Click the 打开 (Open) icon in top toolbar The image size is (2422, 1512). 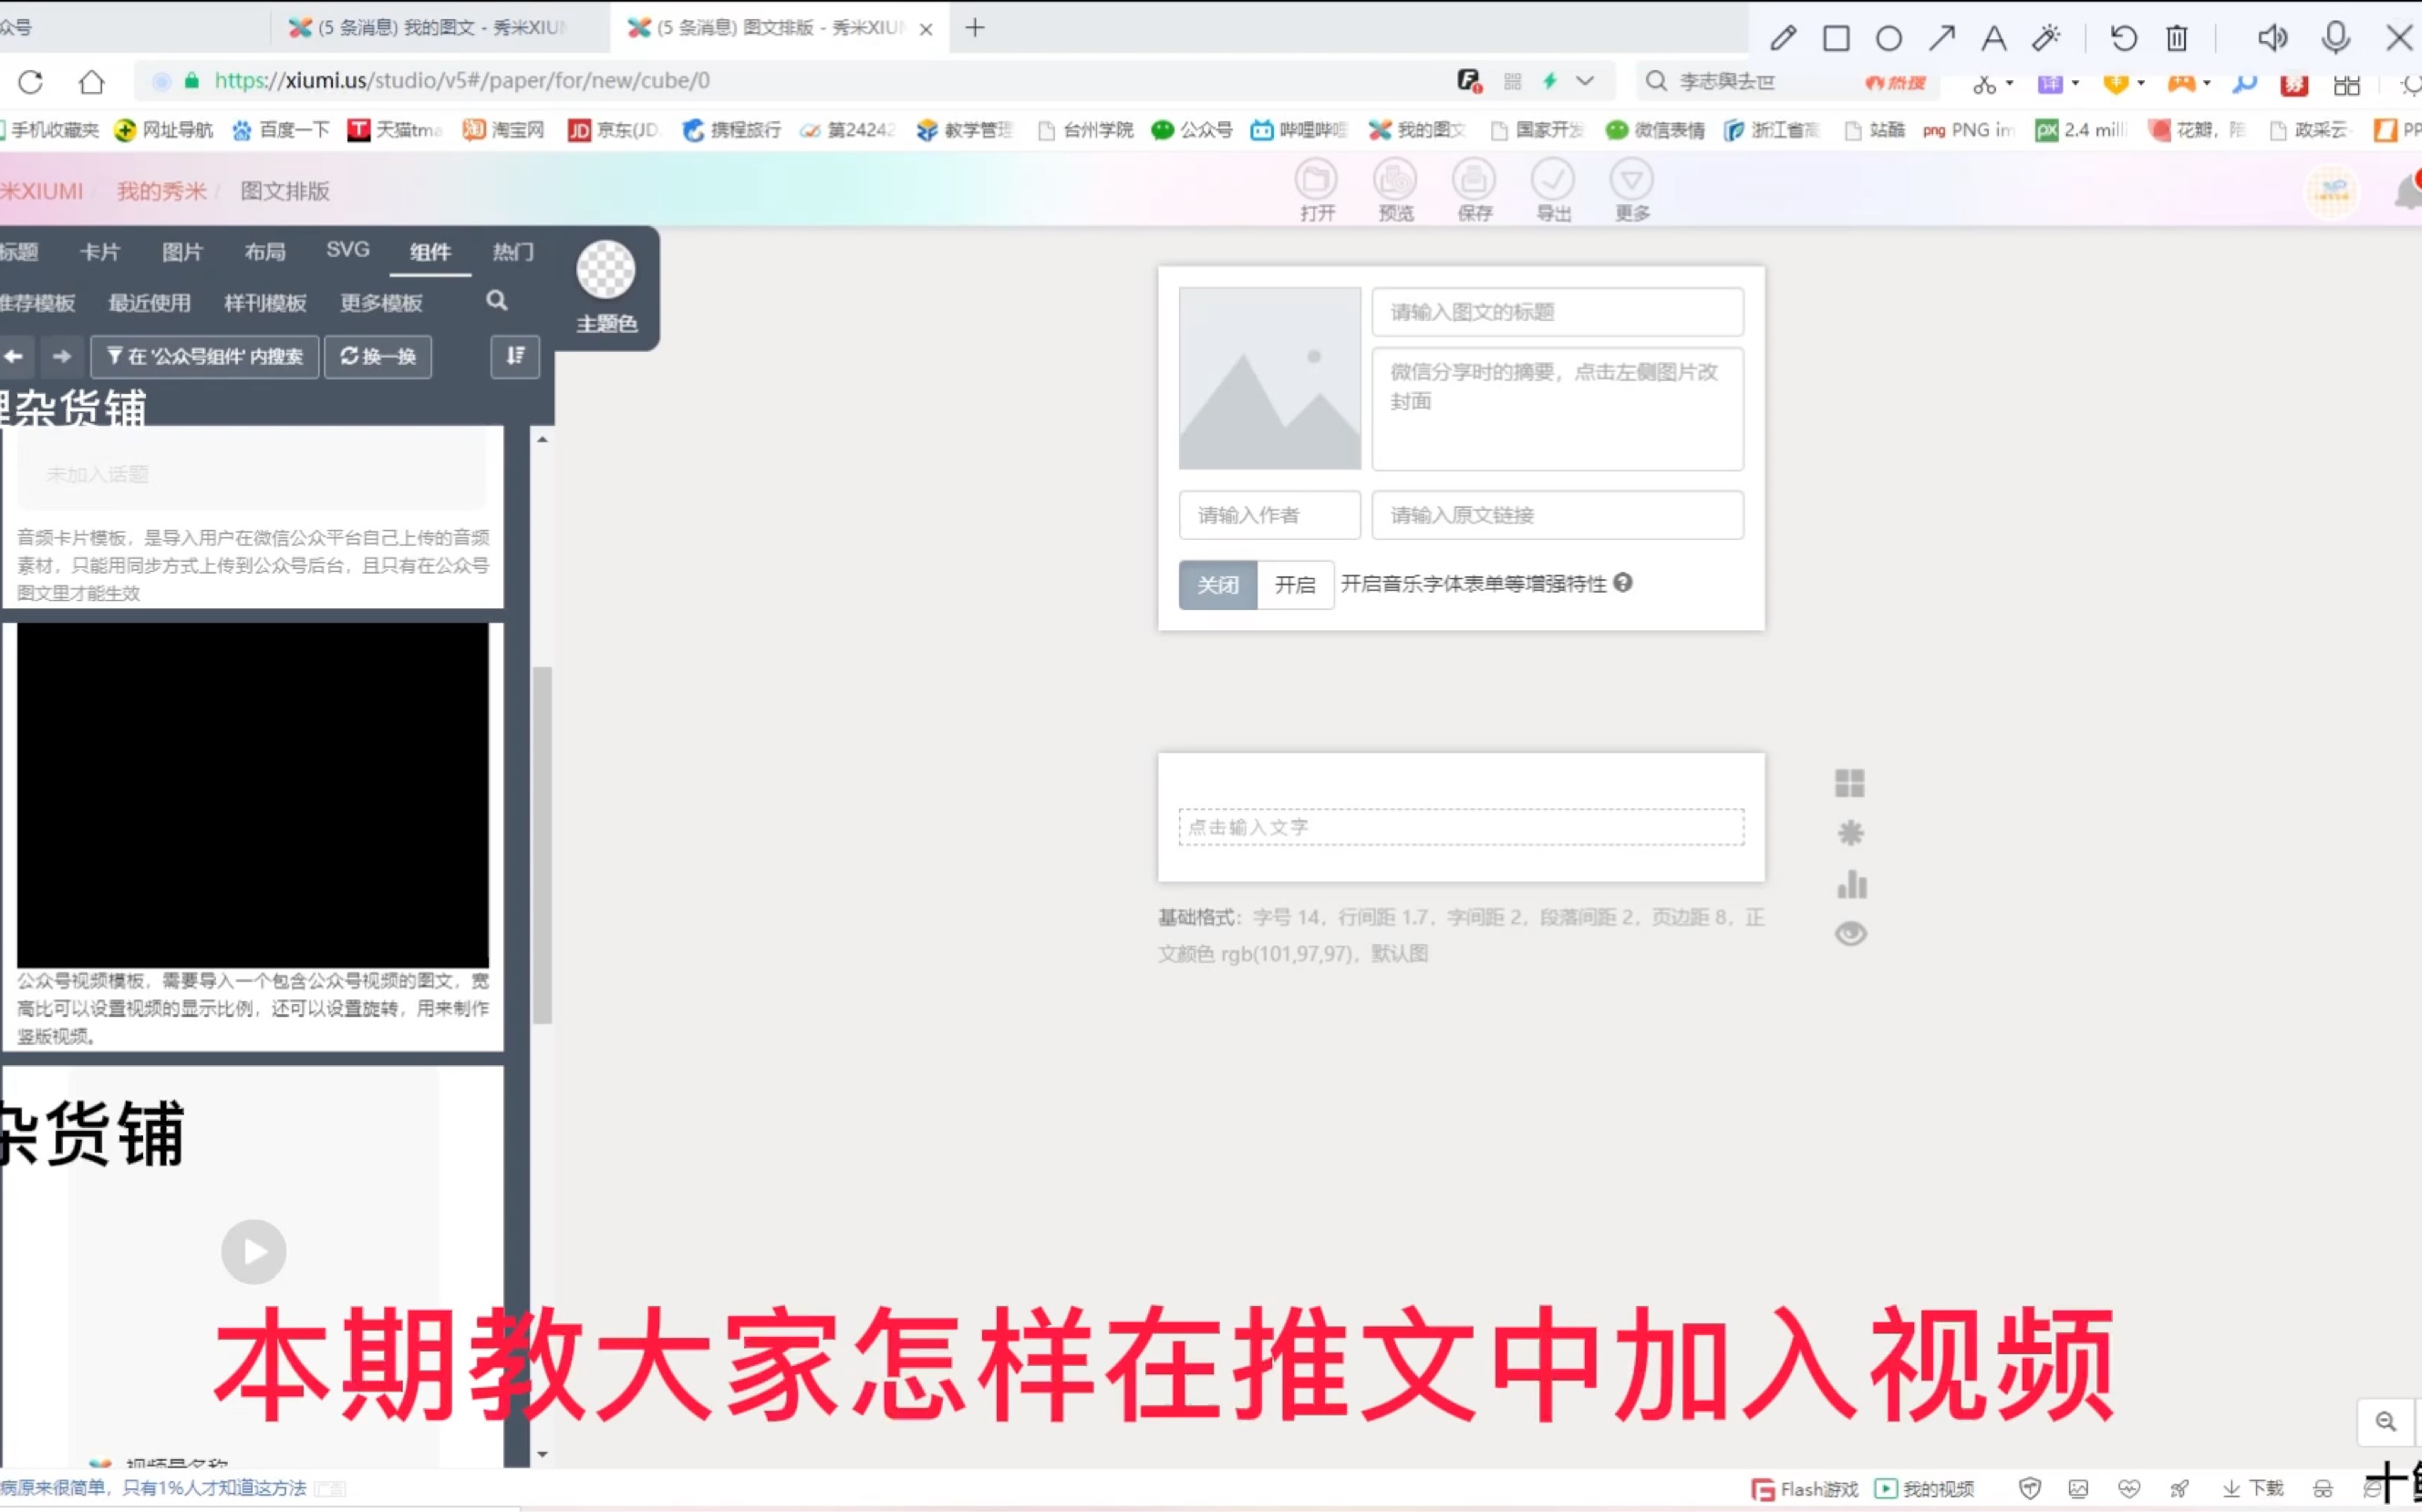click(x=1316, y=180)
